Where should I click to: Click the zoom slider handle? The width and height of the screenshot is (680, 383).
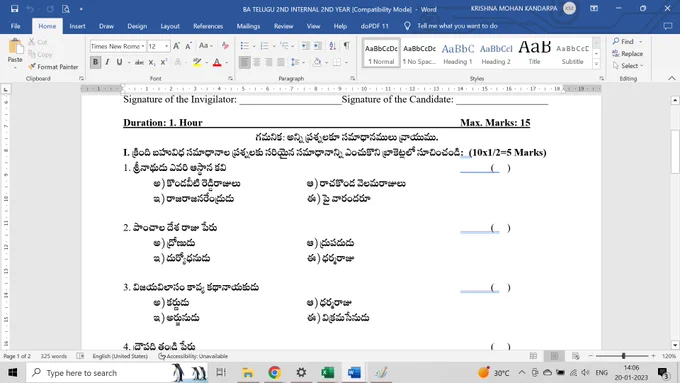[624, 356]
